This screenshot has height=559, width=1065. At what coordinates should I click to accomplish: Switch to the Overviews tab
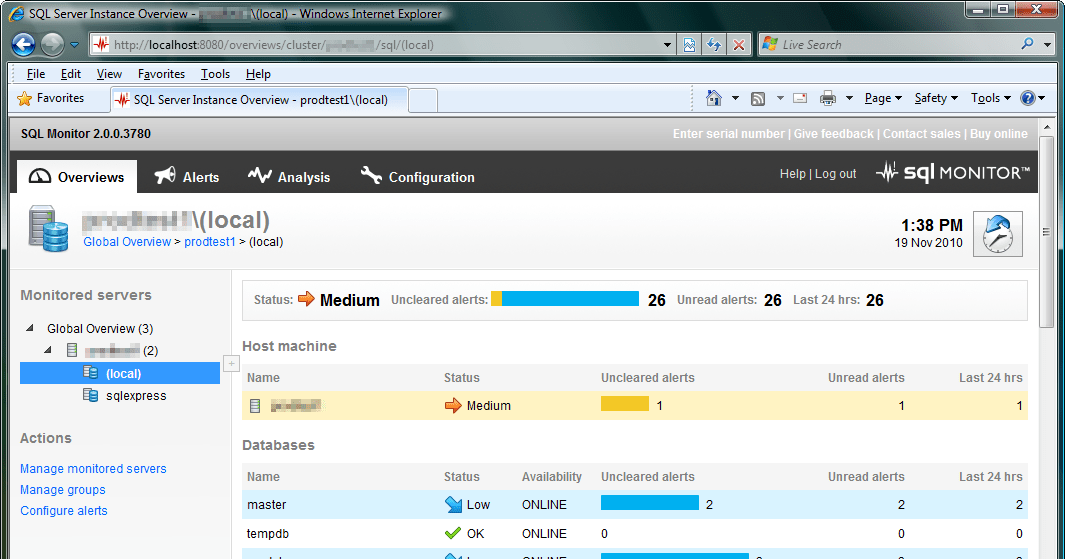pyautogui.click(x=77, y=177)
